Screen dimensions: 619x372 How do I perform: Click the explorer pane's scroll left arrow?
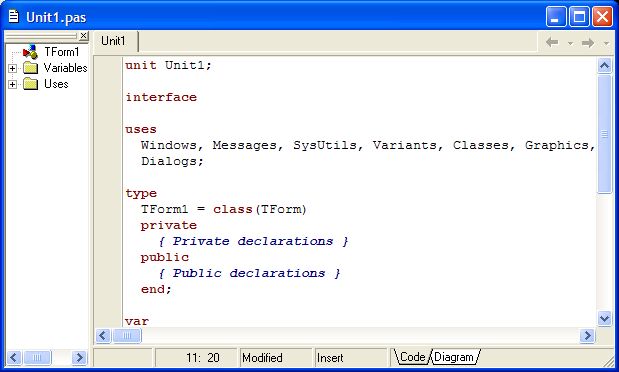(14, 358)
